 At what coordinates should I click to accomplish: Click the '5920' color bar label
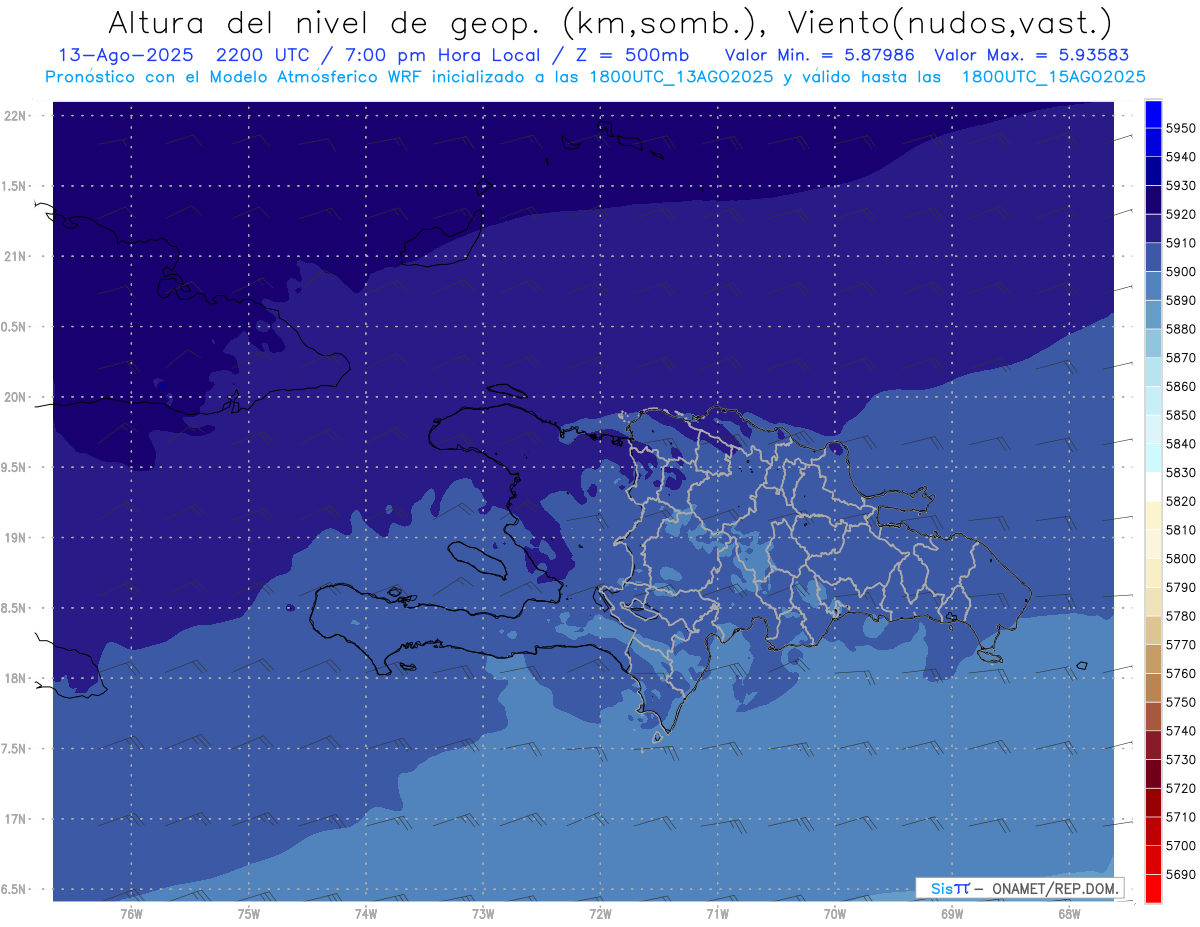pyautogui.click(x=1181, y=214)
